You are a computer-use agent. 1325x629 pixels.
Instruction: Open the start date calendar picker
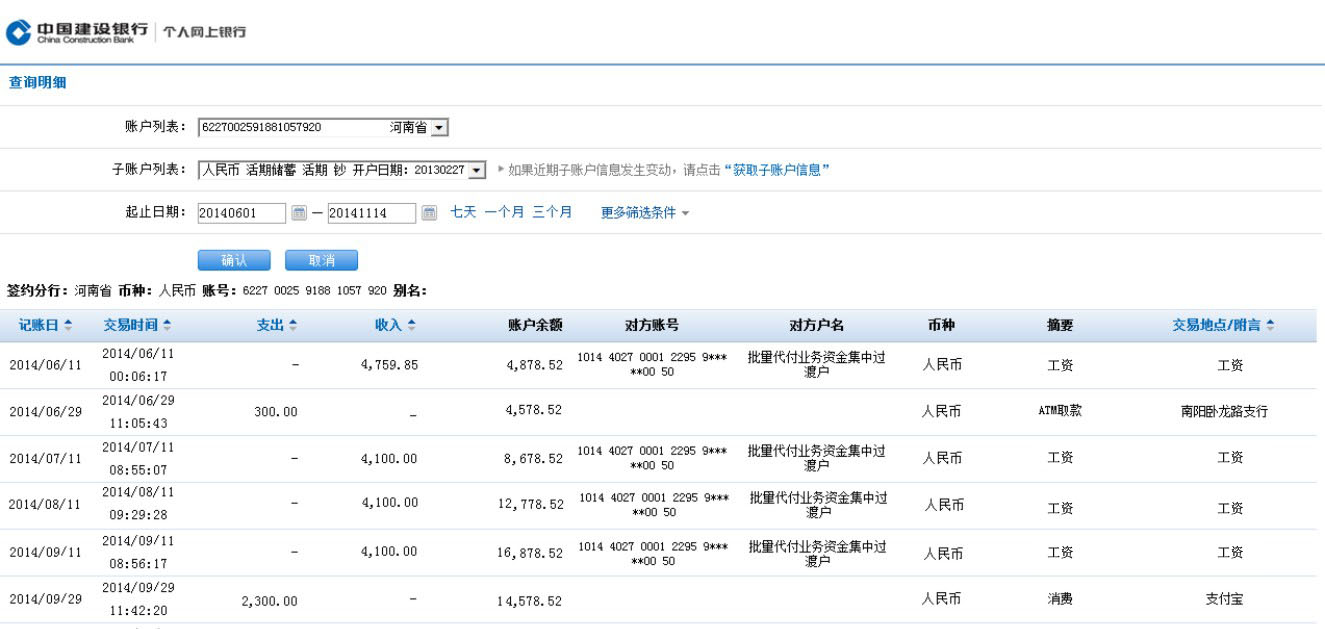[x=299, y=212]
